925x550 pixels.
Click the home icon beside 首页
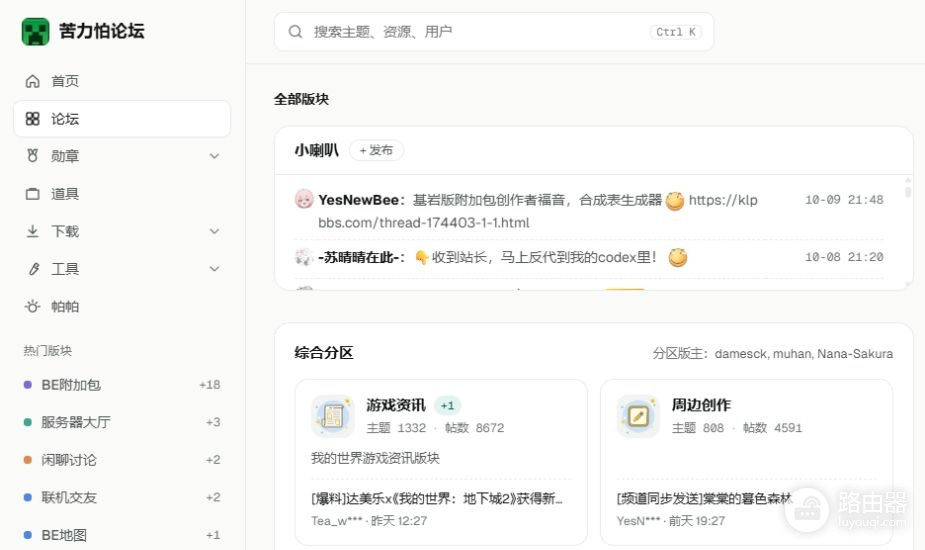coord(32,81)
